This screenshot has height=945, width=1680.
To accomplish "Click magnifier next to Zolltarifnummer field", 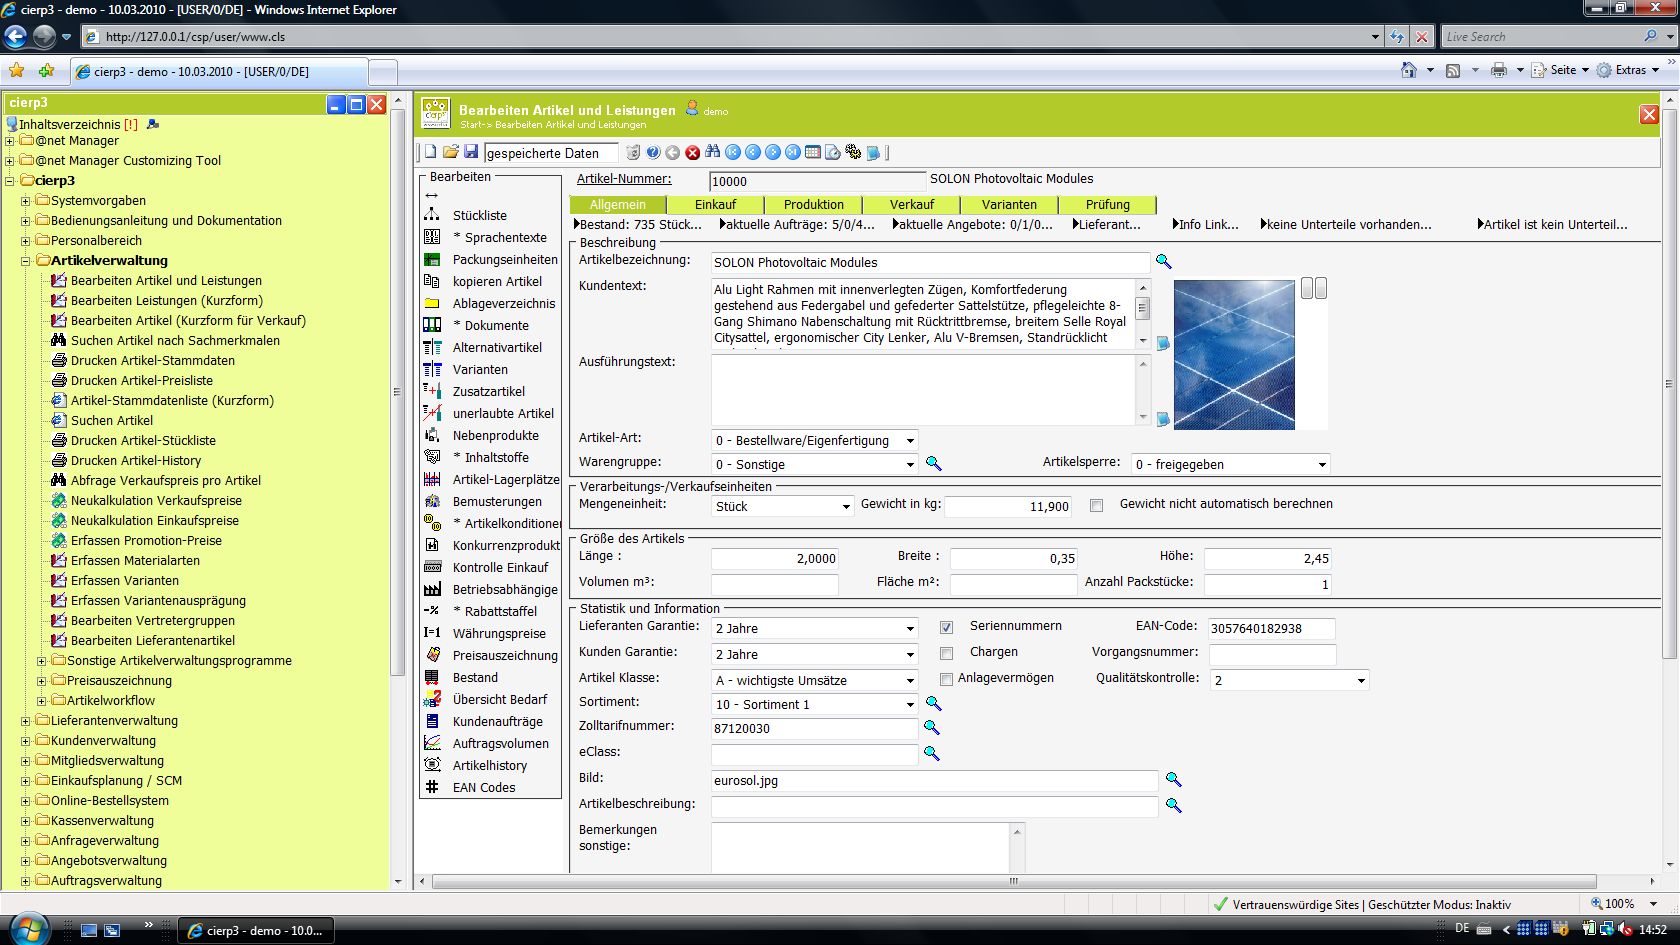I will point(932,728).
